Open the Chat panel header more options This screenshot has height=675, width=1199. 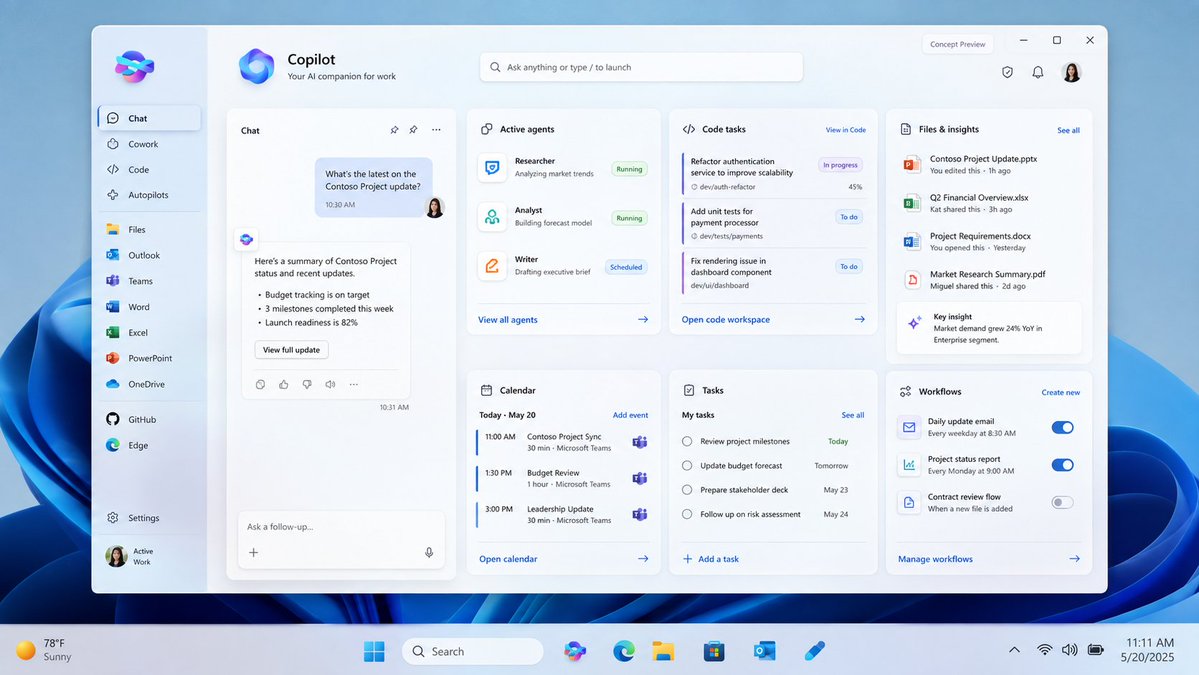point(436,130)
